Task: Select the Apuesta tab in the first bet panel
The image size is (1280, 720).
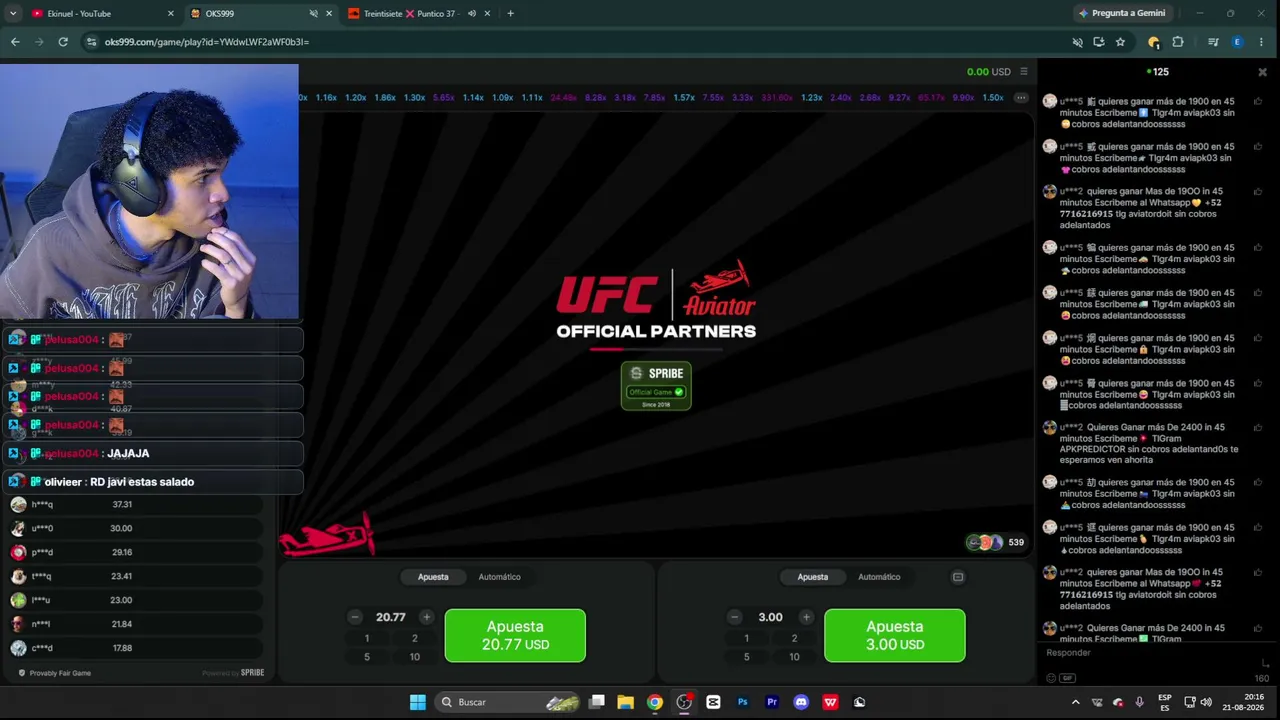Action: pyautogui.click(x=433, y=577)
